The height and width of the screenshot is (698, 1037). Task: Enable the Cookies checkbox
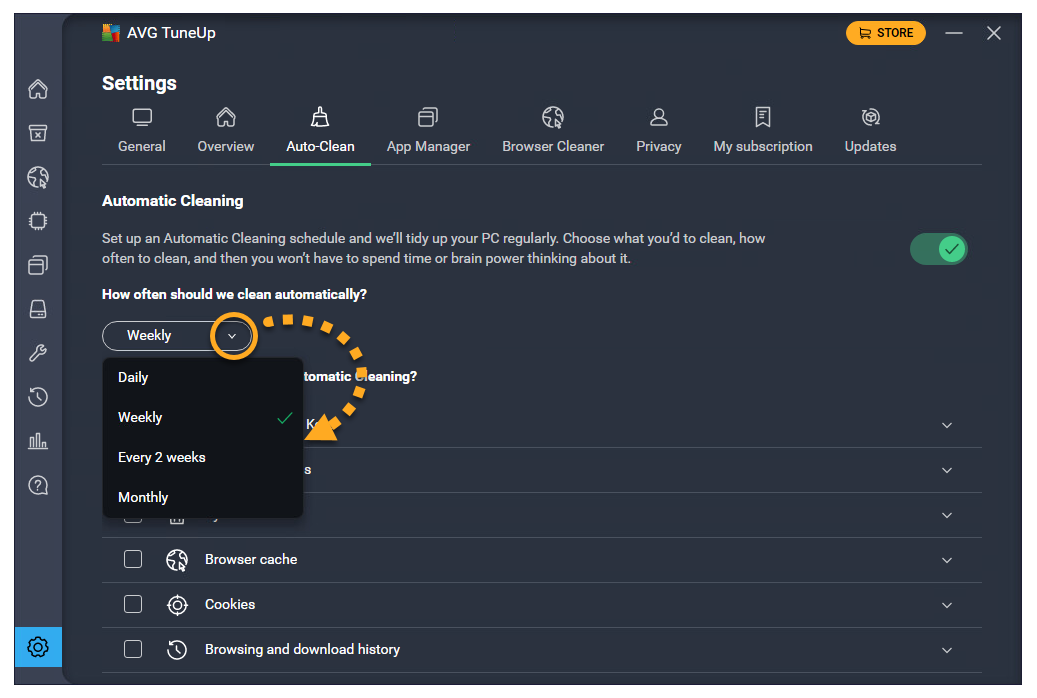tap(133, 604)
